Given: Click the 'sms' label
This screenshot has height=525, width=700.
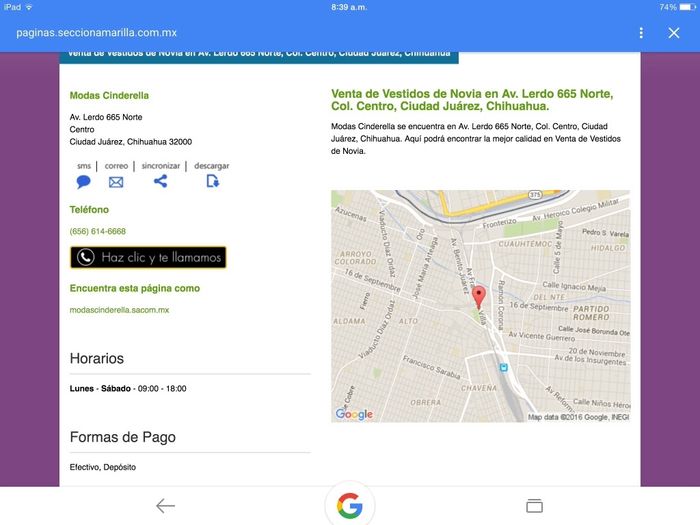Looking at the screenshot, I should point(83,166).
